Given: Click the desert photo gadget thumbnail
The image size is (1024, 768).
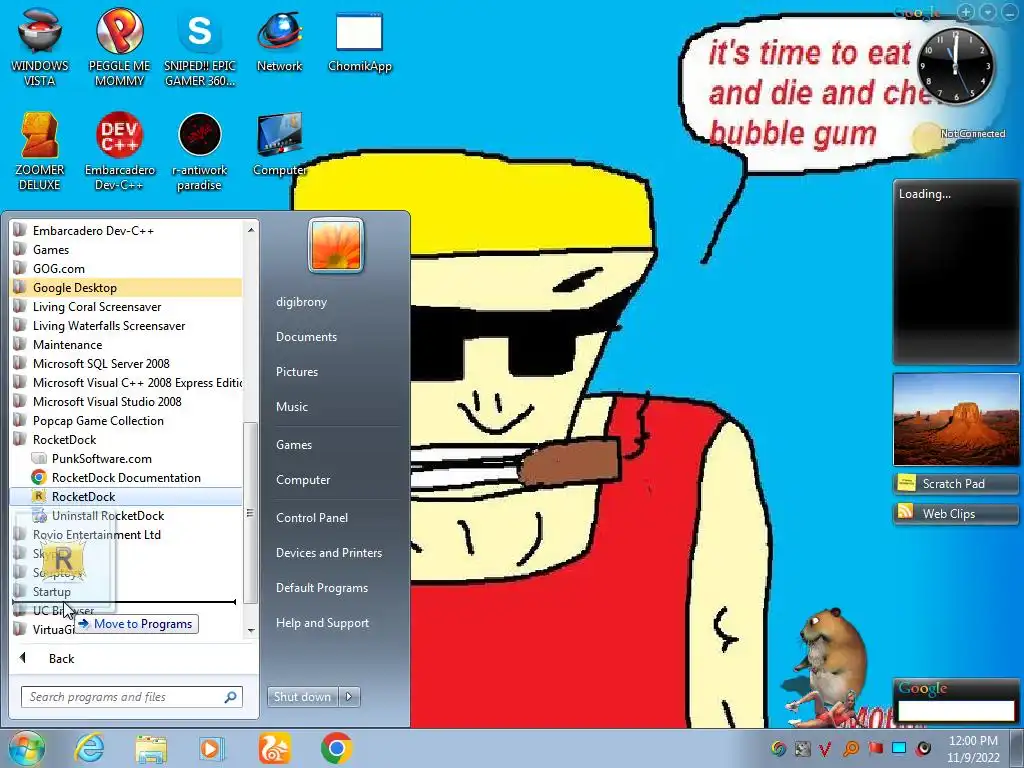Looking at the screenshot, I should coord(955,419).
